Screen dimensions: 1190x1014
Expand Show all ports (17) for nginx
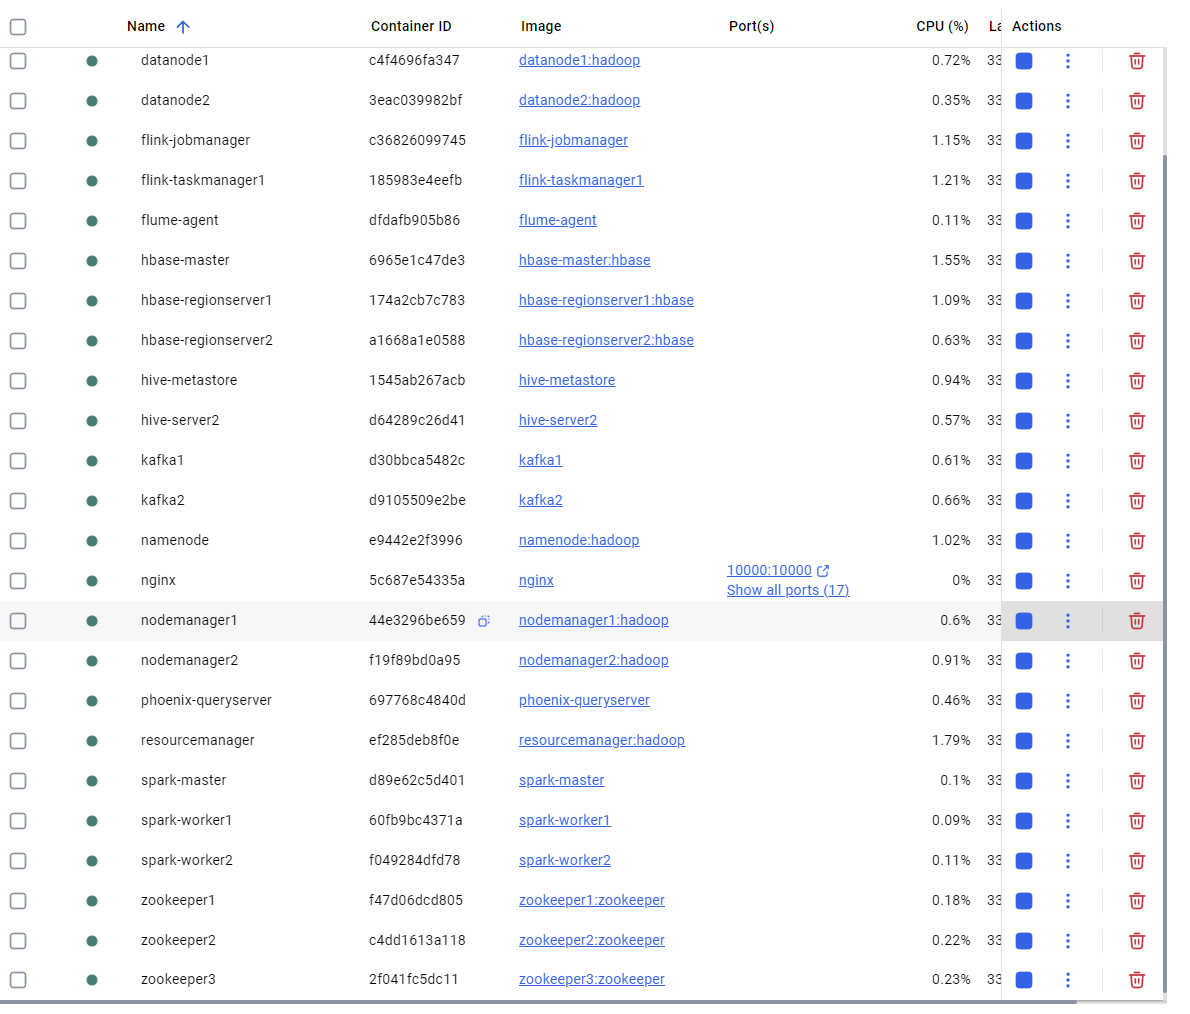(x=788, y=590)
